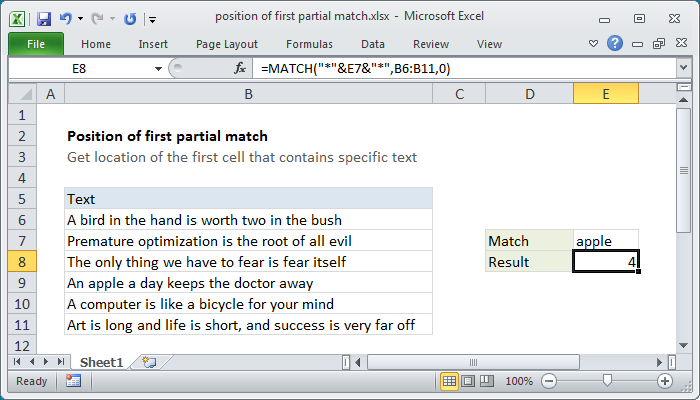Go to next sheet navigation arrow

pyautogui.click(x=46, y=362)
